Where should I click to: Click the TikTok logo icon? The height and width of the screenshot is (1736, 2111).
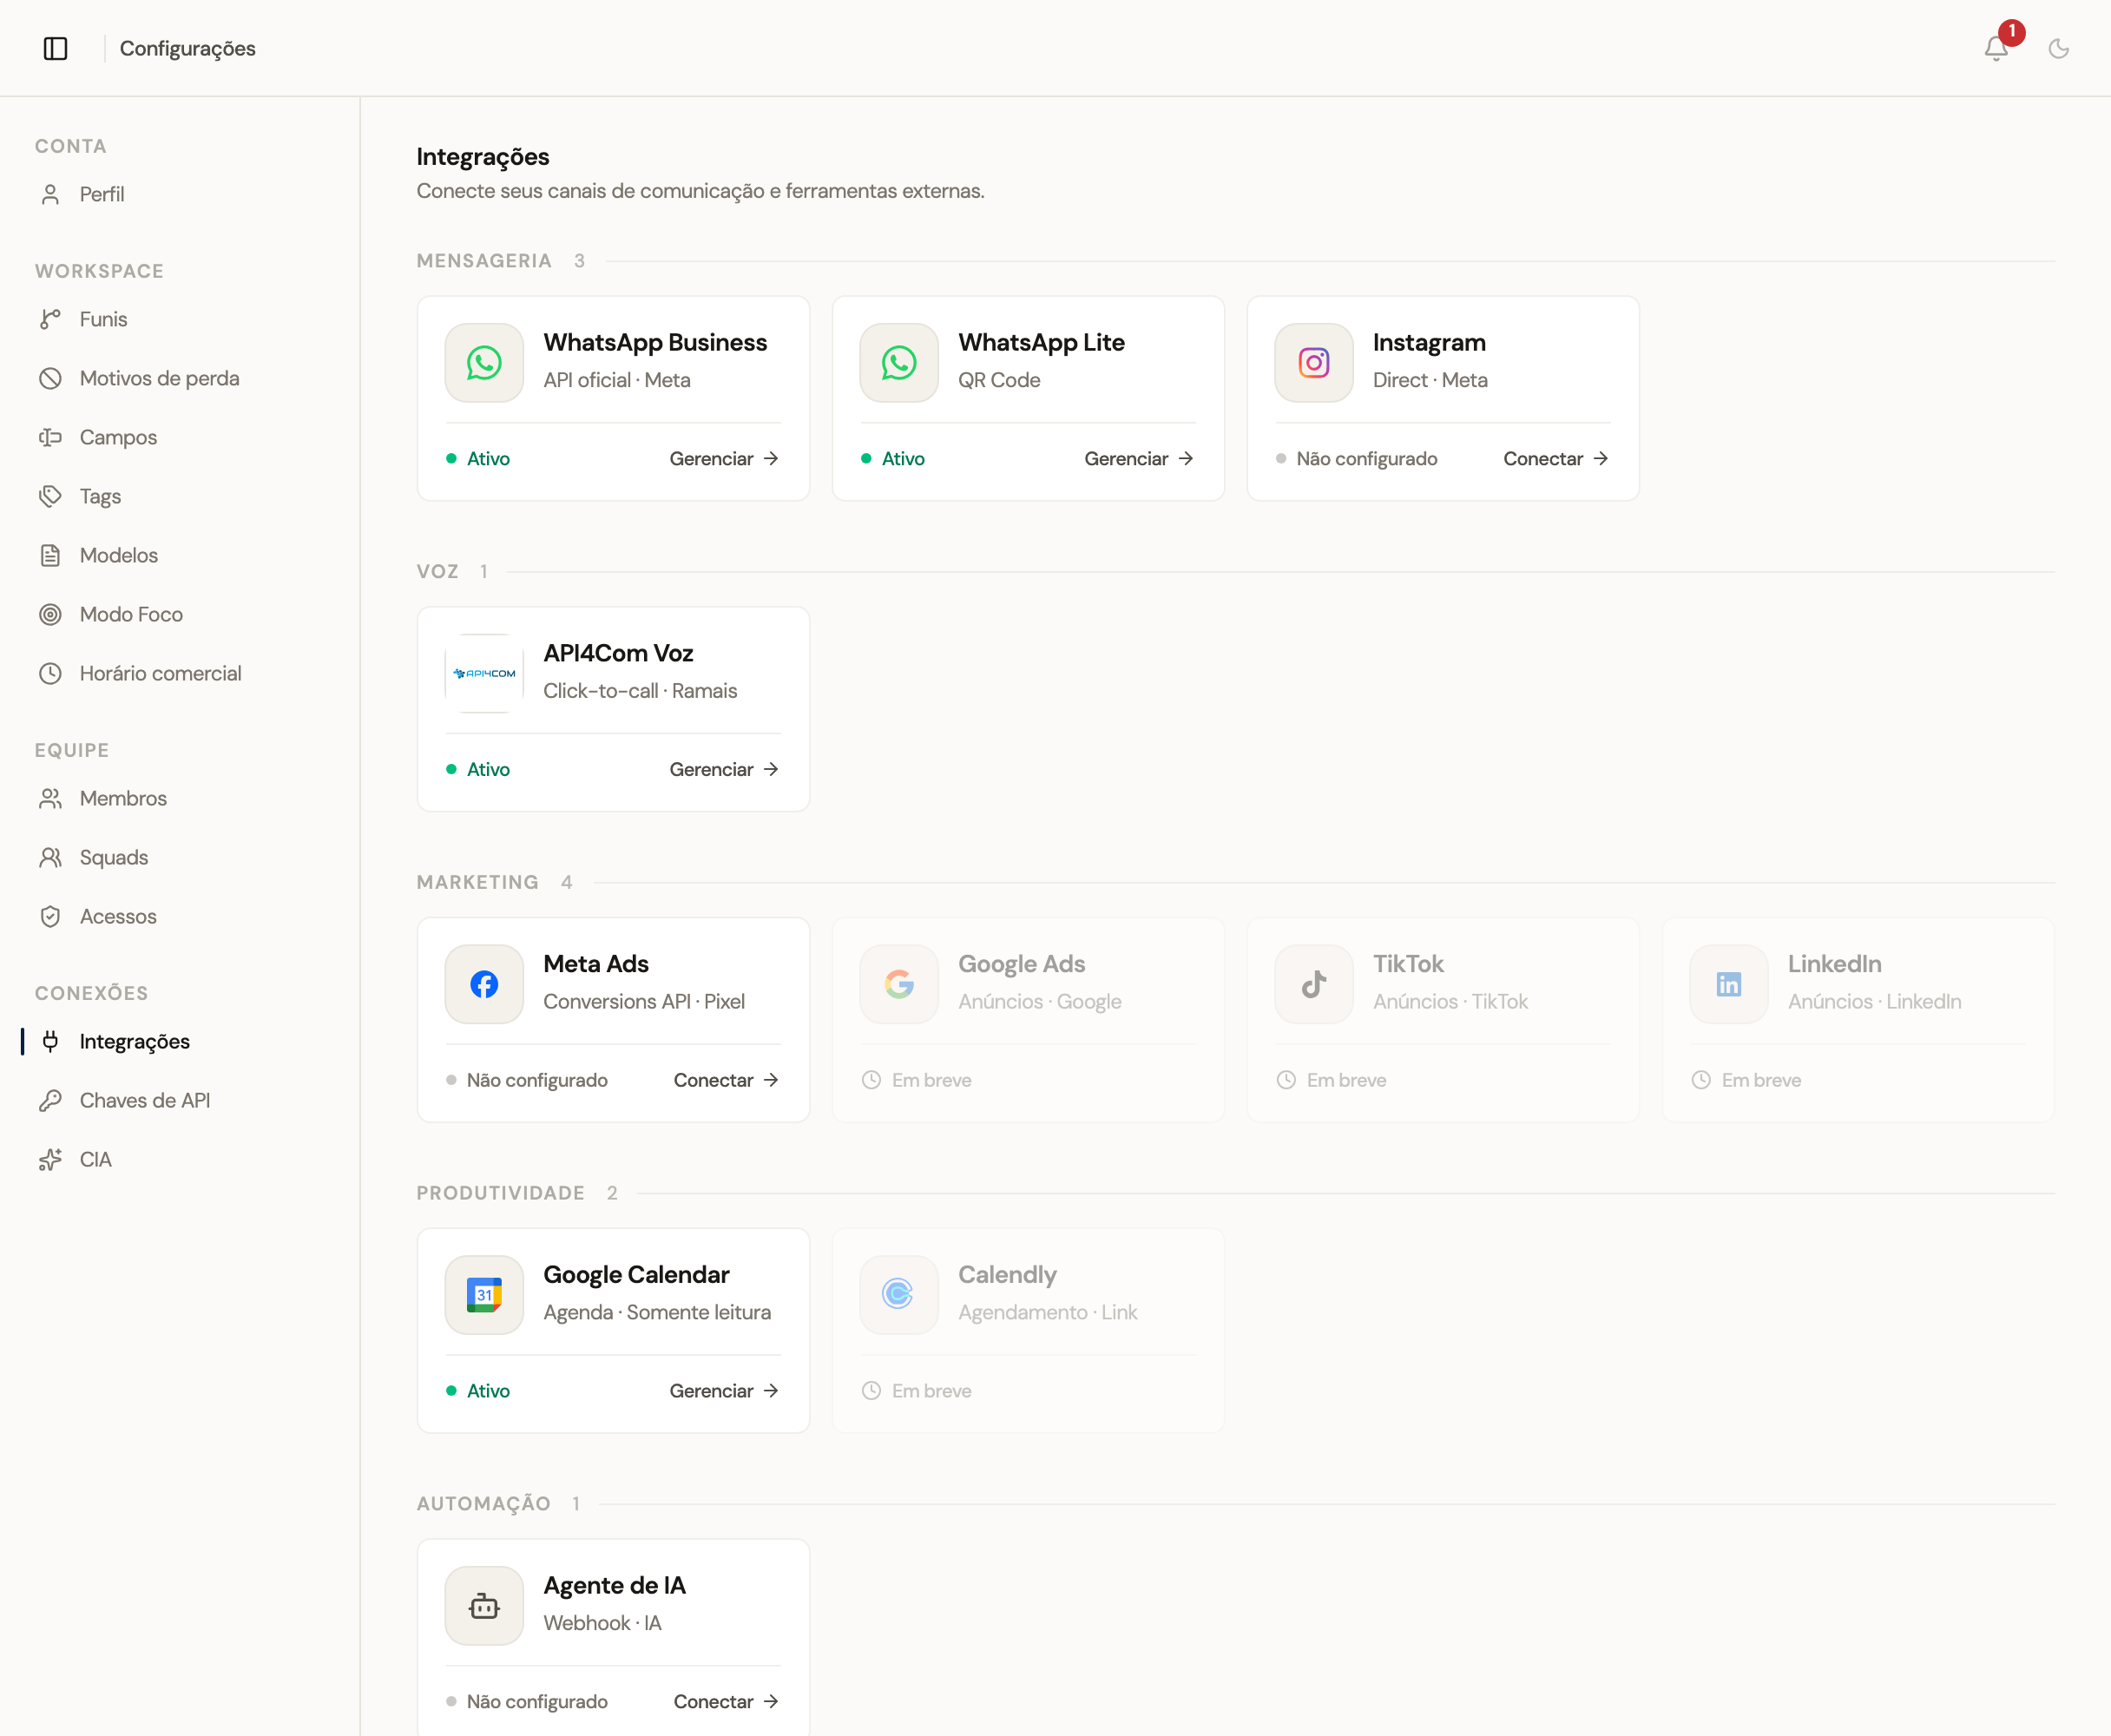point(1314,984)
